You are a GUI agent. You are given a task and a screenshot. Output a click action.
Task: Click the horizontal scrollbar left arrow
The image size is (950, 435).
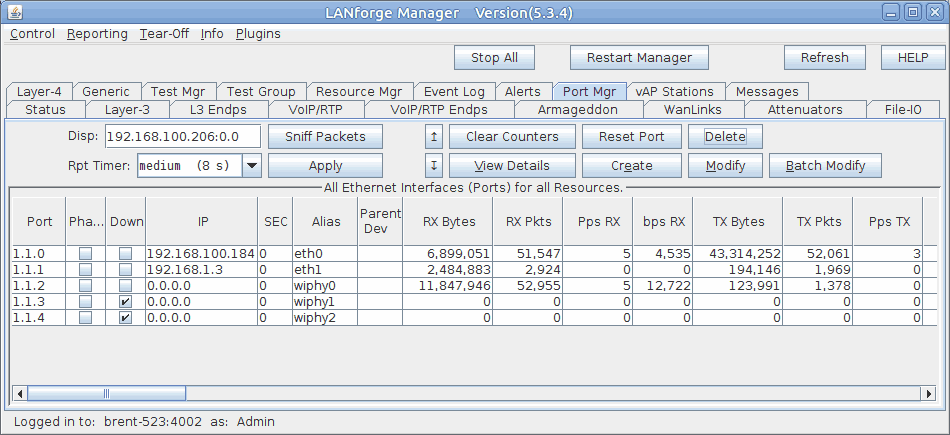pos(19,393)
